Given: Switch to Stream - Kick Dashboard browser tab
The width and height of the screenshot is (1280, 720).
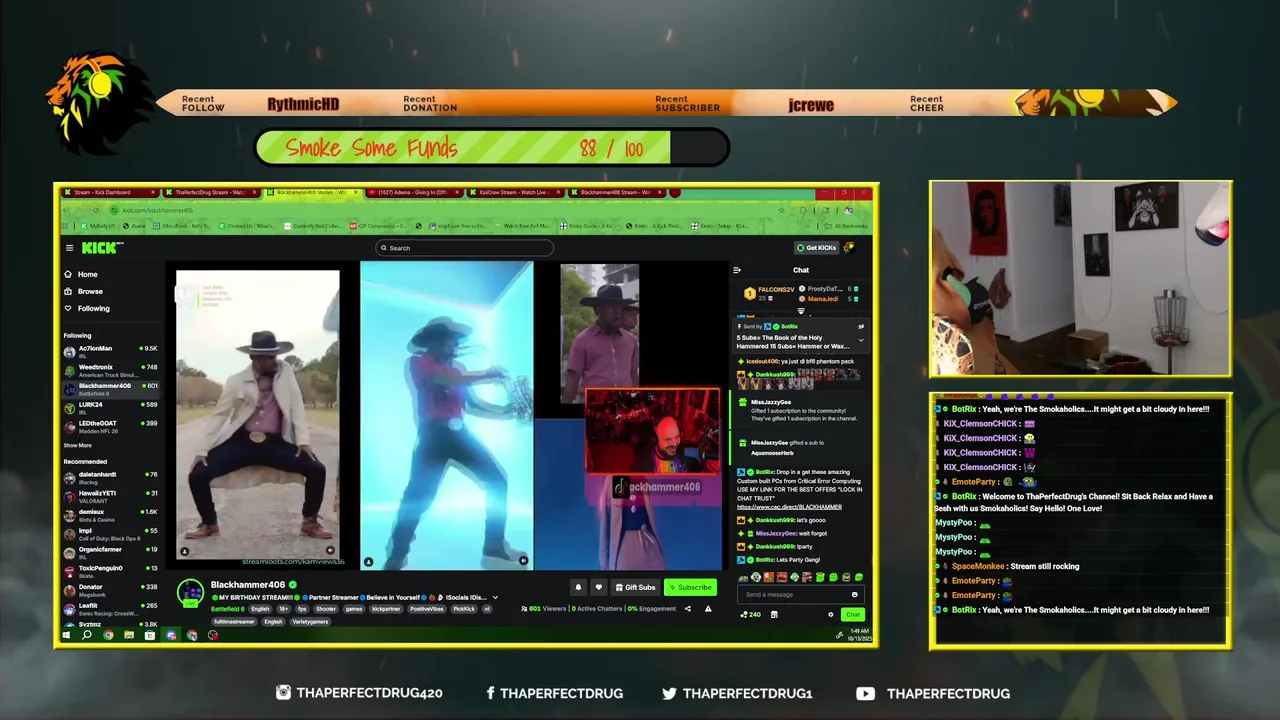Looking at the screenshot, I should 110,192.
